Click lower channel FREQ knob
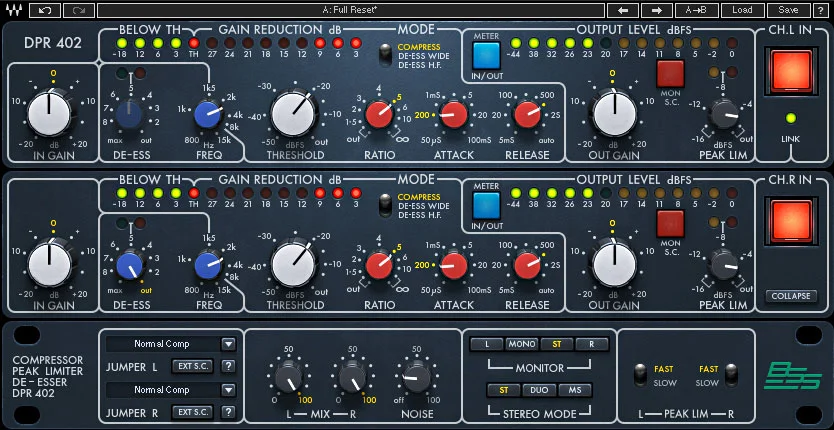Screen dimensions: 834x430 (x=208, y=265)
